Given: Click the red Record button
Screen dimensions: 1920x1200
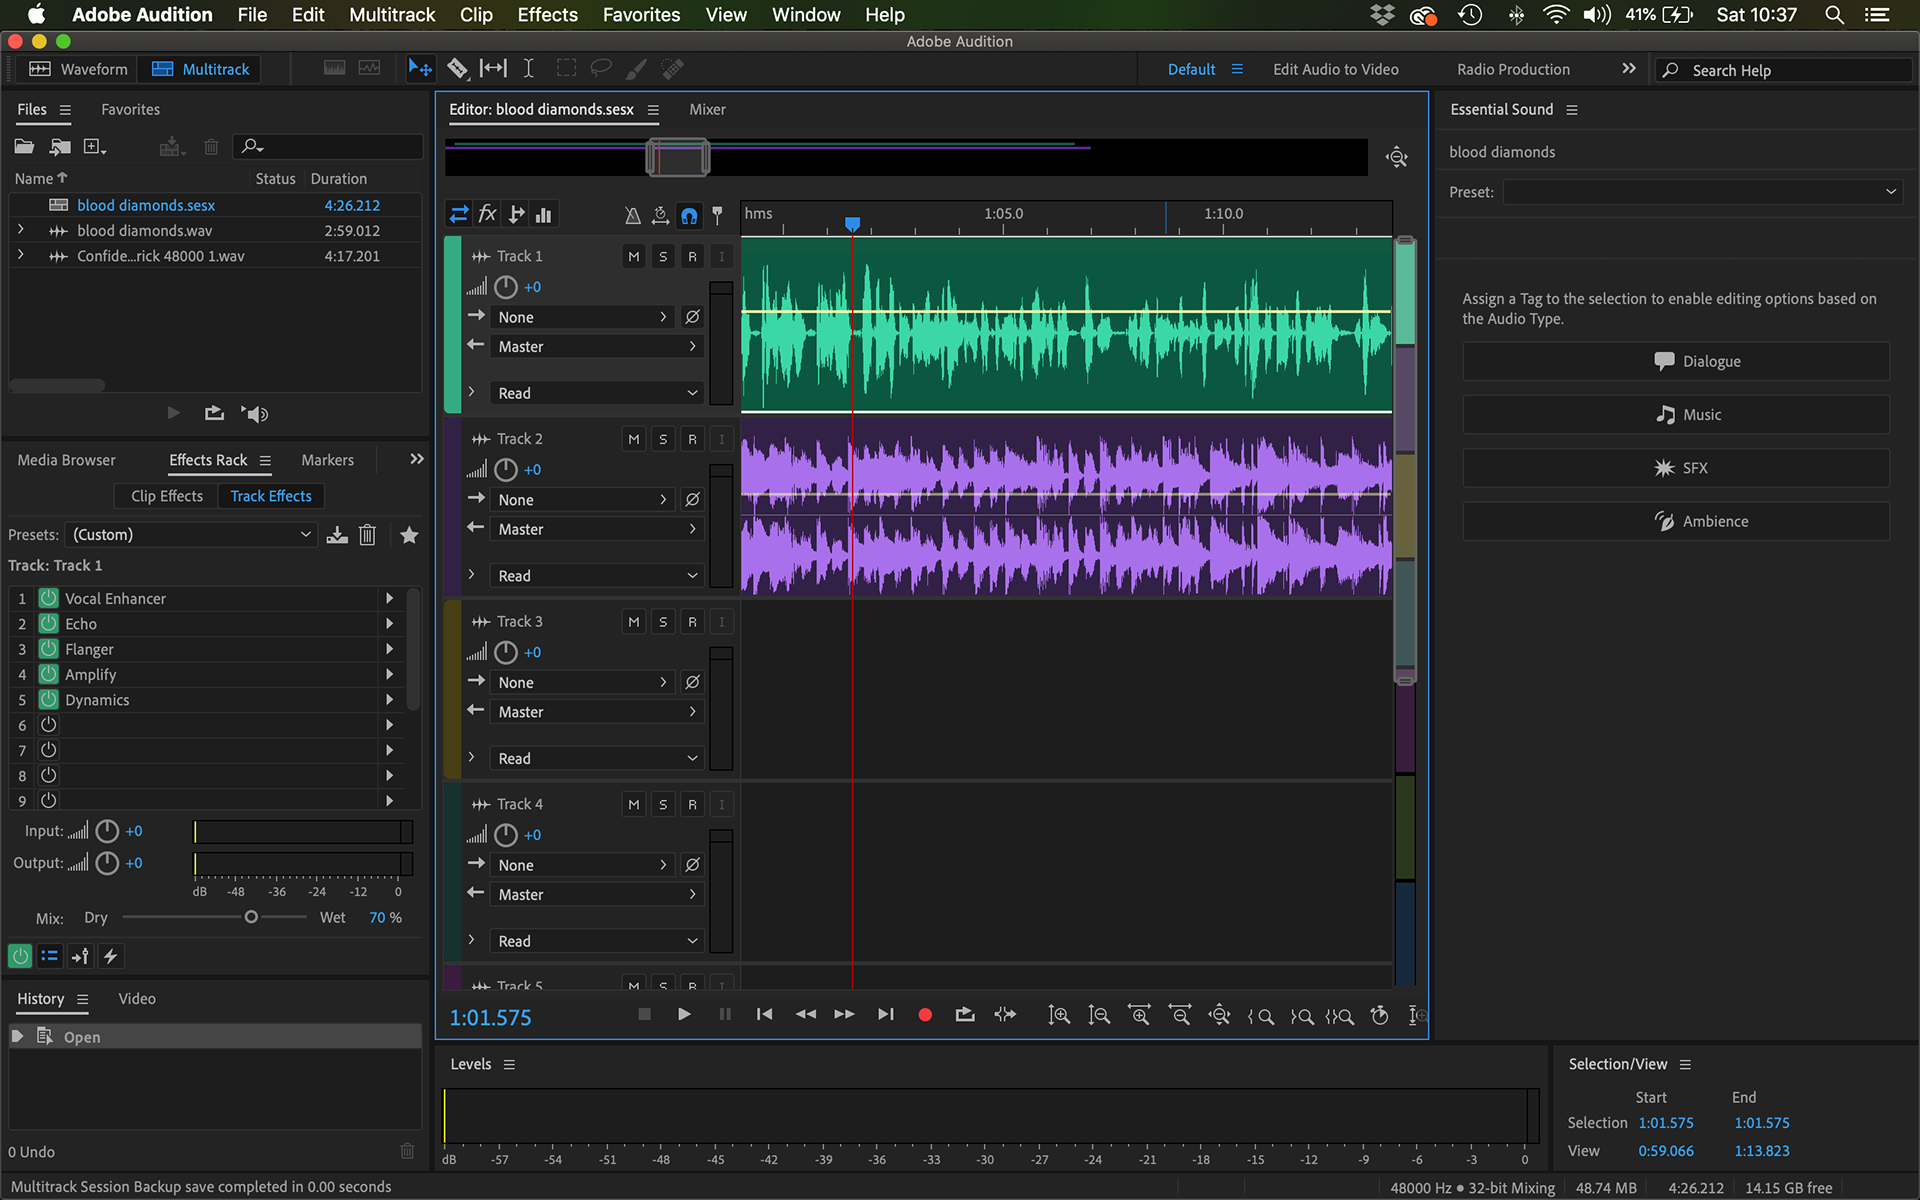Looking at the screenshot, I should [925, 1015].
